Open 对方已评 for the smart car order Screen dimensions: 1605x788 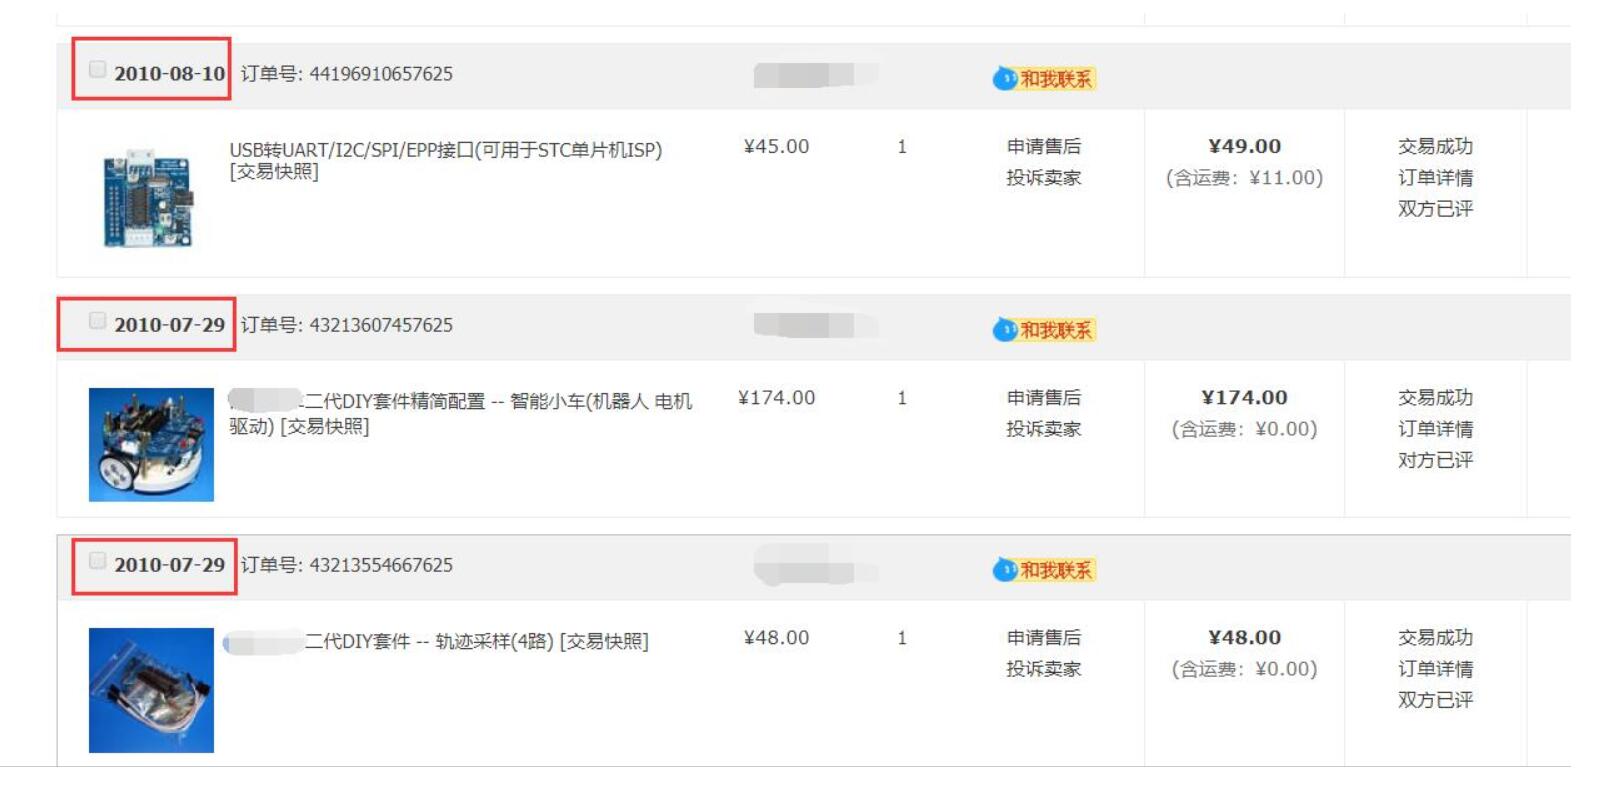click(1435, 460)
